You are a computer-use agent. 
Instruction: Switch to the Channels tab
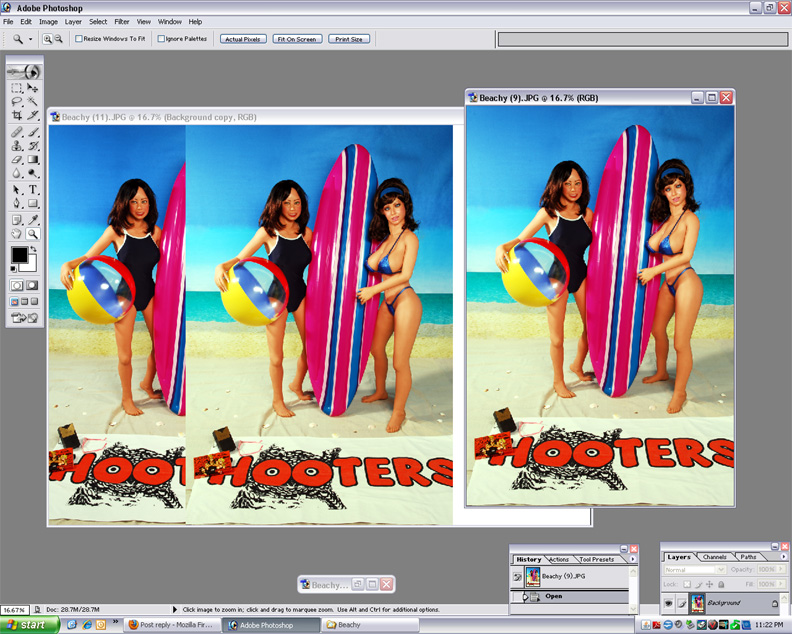715,557
